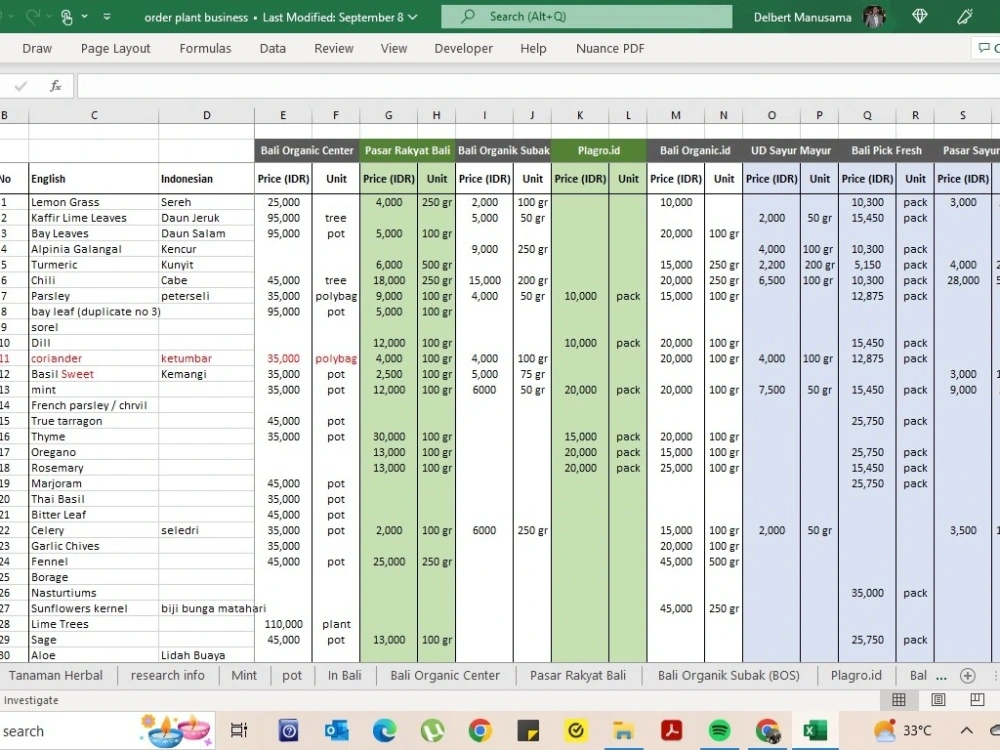The width and height of the screenshot is (1000, 750).
Task: Switch to Bali Organik Subak (BOS) sheet tab
Action: (x=728, y=675)
